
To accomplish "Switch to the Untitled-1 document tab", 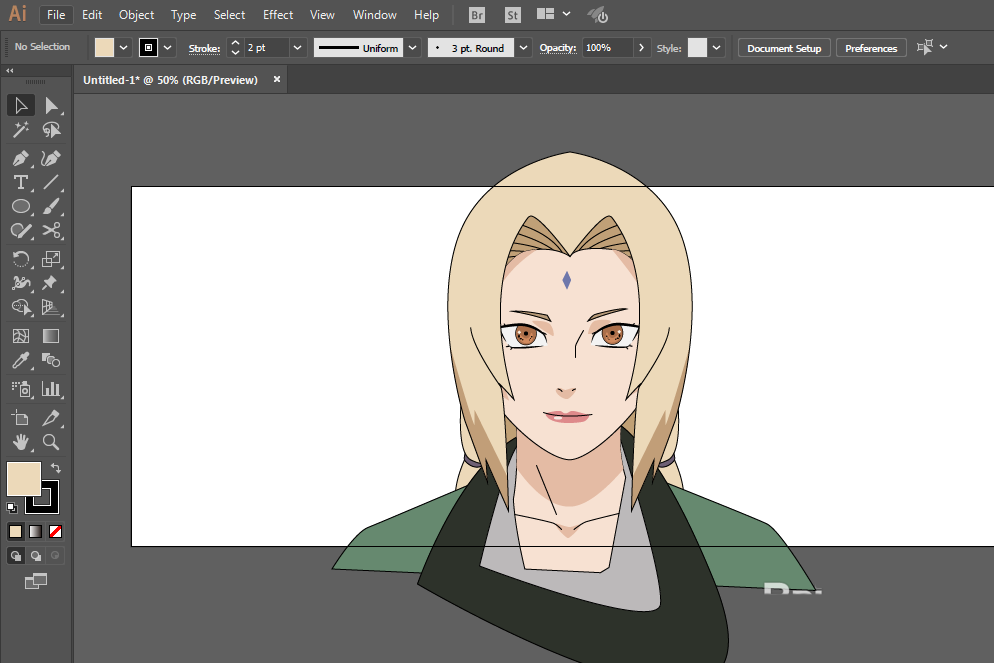I will point(171,80).
